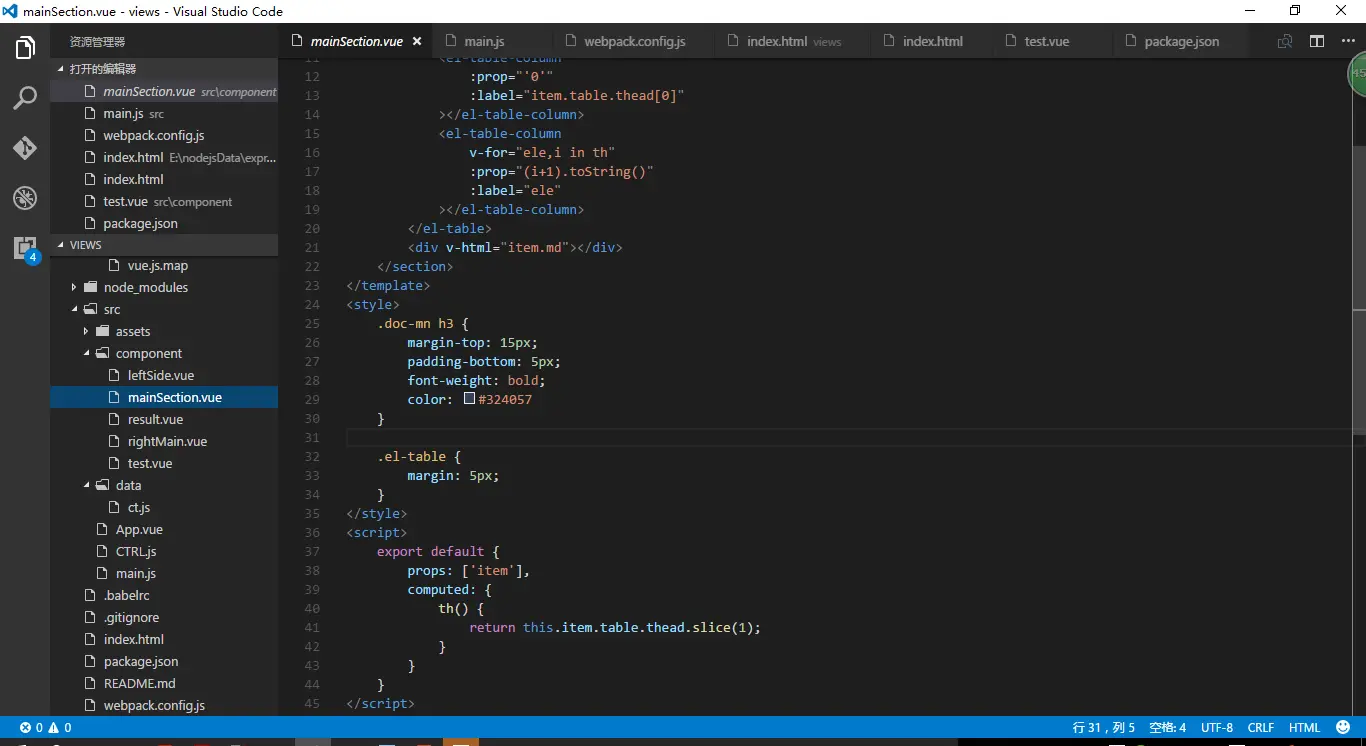Place cursor on '.doc-mn h3 {' selector line
The height and width of the screenshot is (746, 1366).
coord(423,323)
